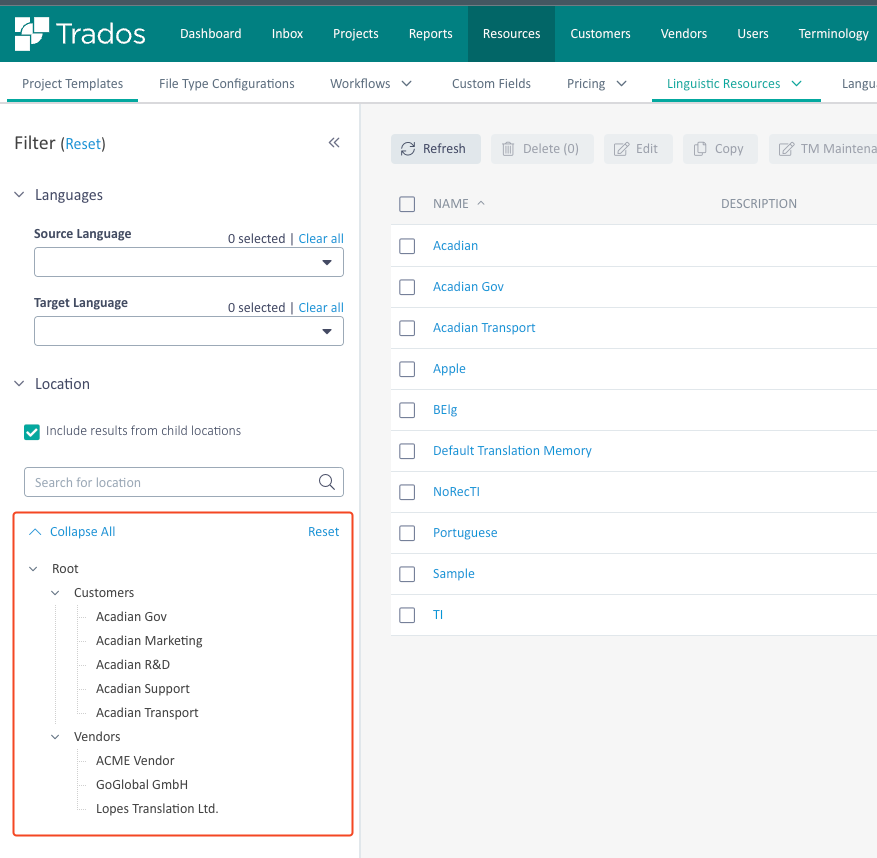Screen dimensions: 877x858
Task: Select Lopes Translation Ltd. in location tree
Action: pos(157,809)
